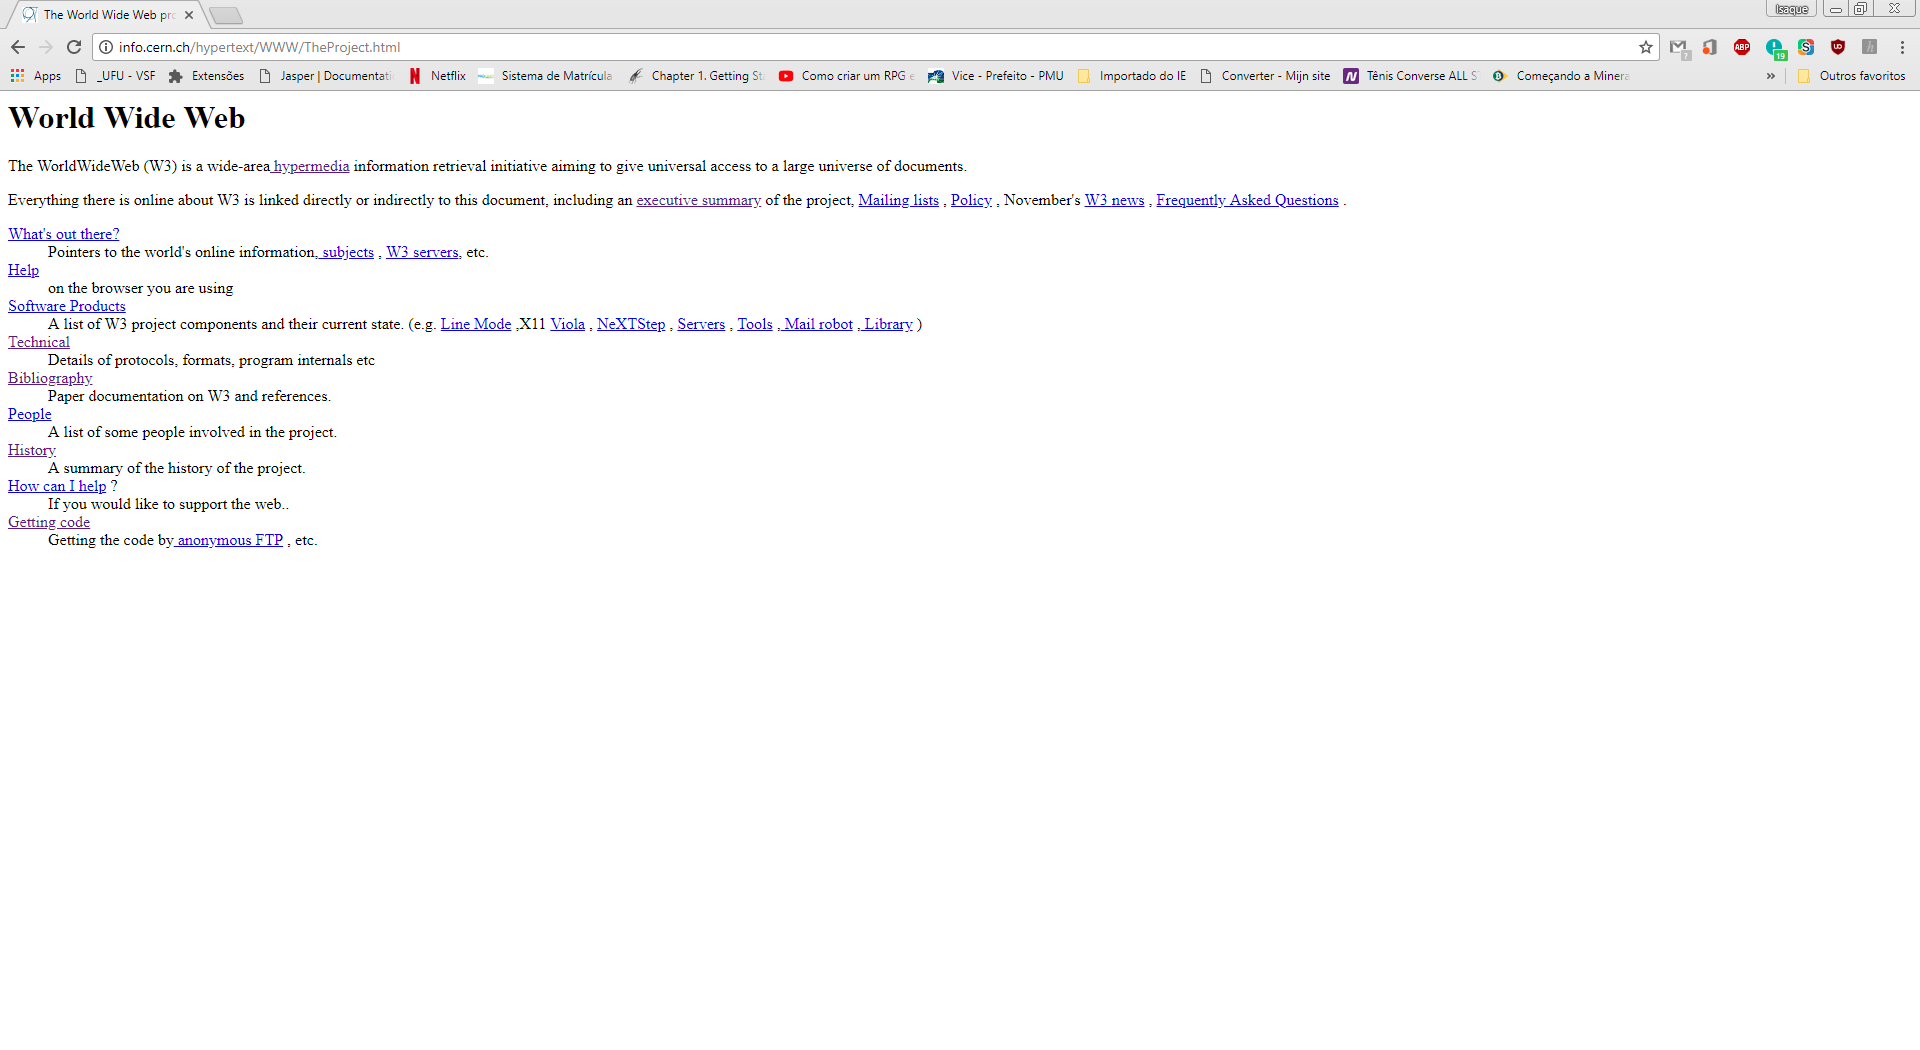Expand the hidden bookmarks overflow chevron
The height and width of the screenshot is (1050, 1920).
tap(1770, 76)
